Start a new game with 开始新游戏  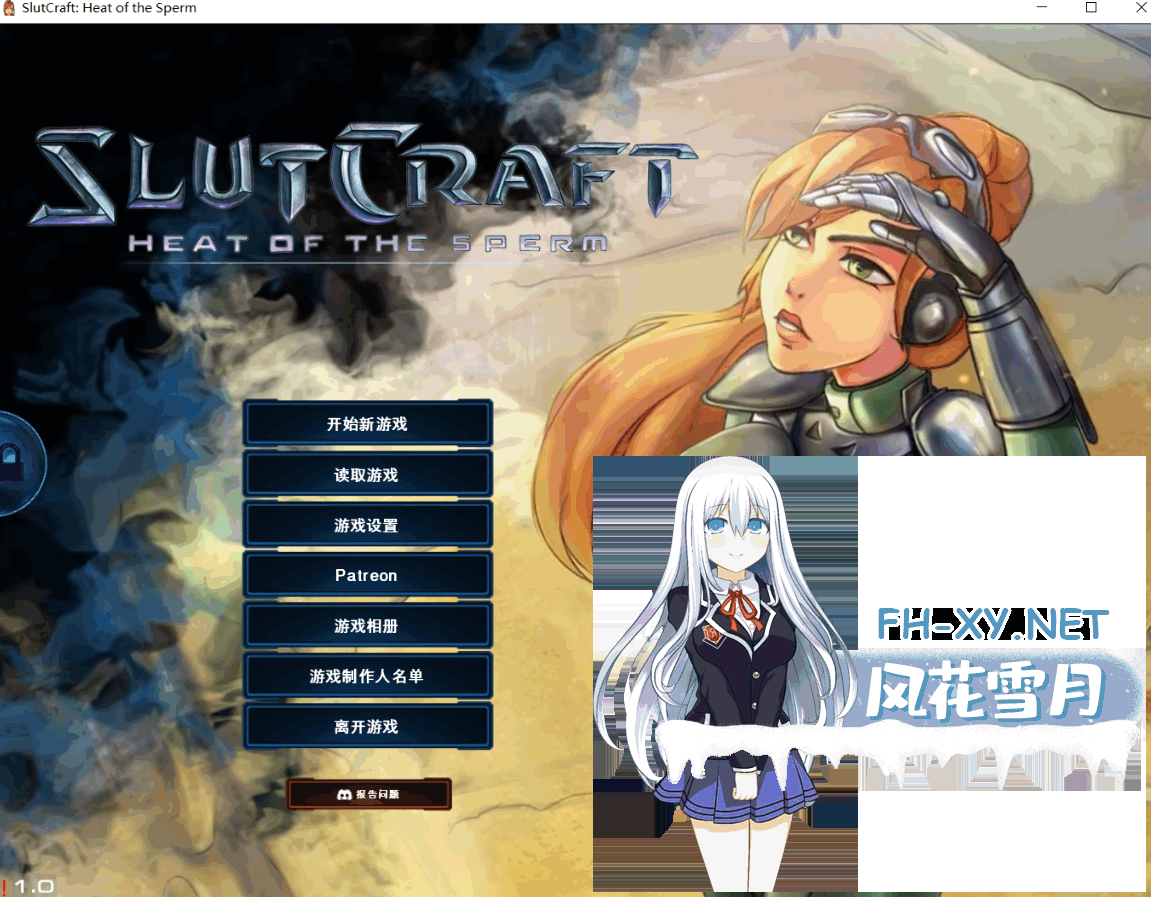[x=367, y=424]
